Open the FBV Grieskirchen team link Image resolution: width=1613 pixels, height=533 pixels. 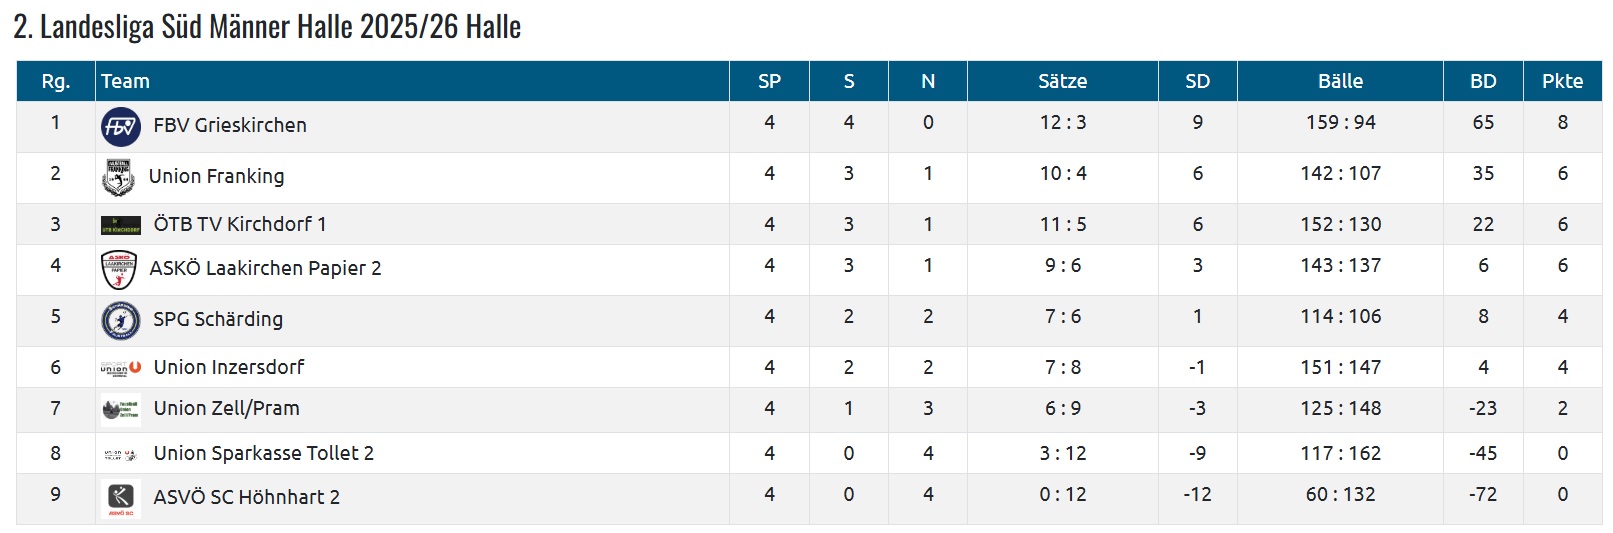coord(230,126)
